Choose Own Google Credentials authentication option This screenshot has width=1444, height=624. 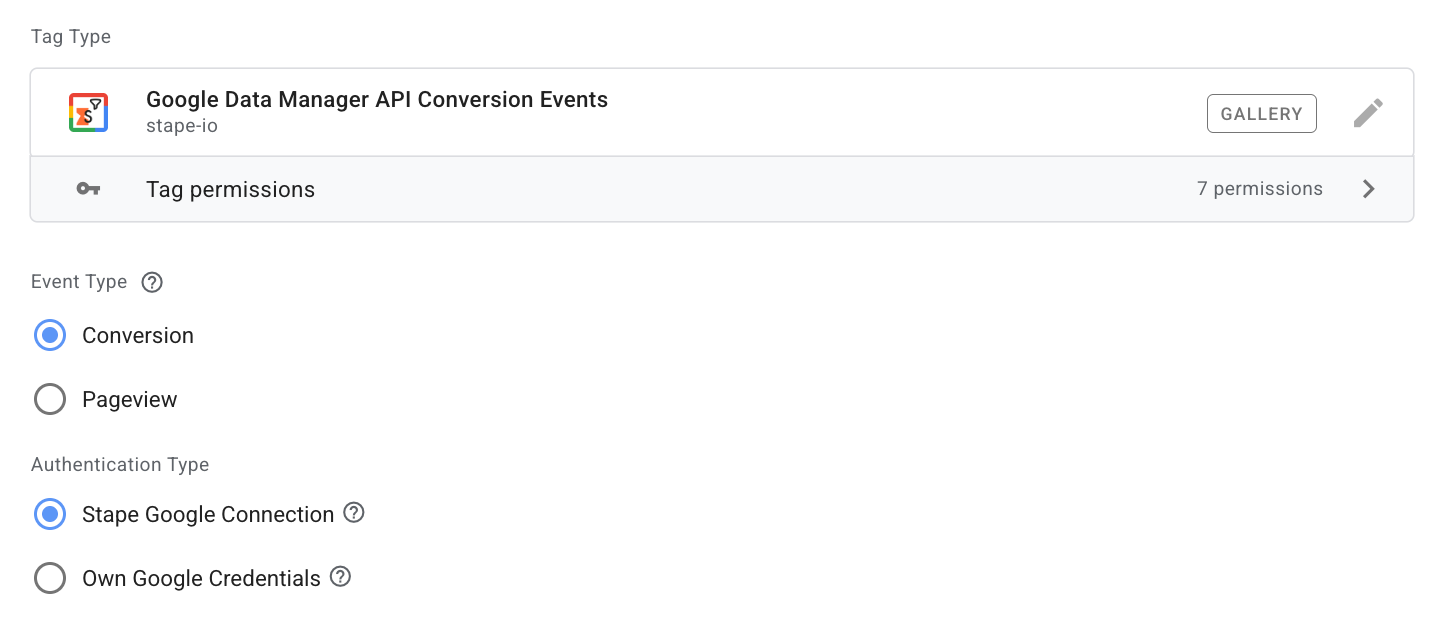(x=50, y=579)
